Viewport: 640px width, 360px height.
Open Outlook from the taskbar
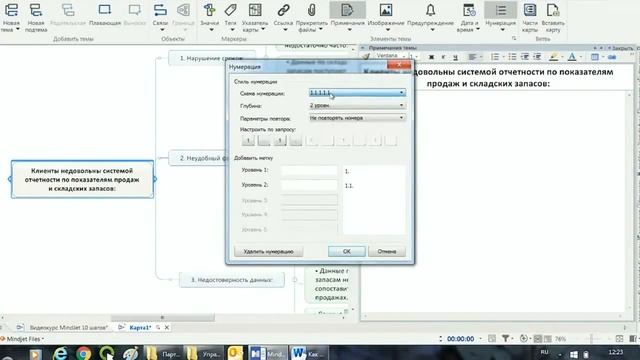coord(235,353)
